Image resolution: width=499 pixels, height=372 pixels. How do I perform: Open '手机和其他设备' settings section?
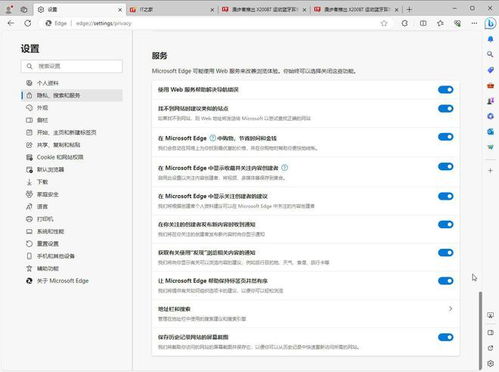pos(72,256)
